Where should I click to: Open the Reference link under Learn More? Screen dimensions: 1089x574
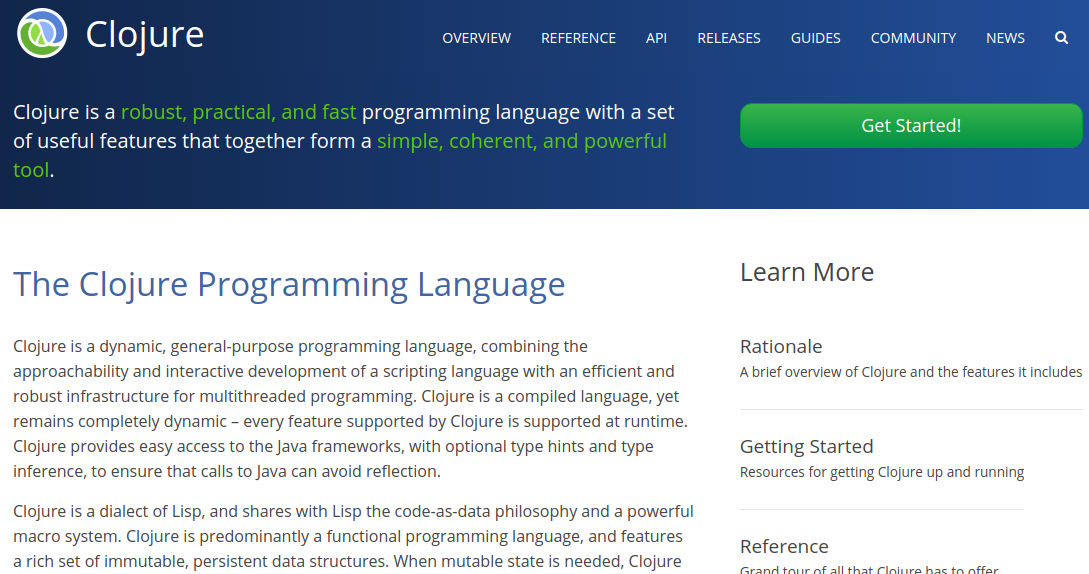[x=784, y=546]
